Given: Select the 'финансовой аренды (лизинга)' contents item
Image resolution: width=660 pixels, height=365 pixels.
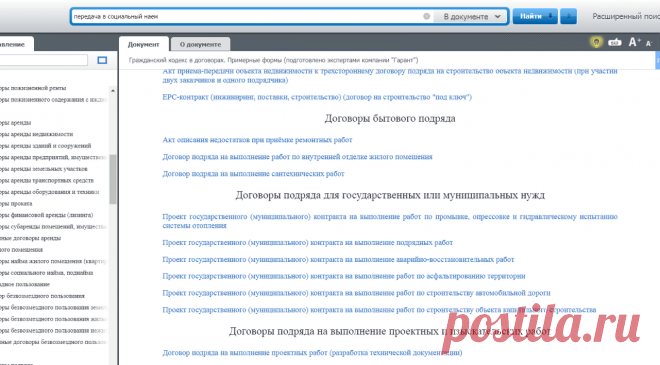Looking at the screenshot, I should (x=46, y=215).
